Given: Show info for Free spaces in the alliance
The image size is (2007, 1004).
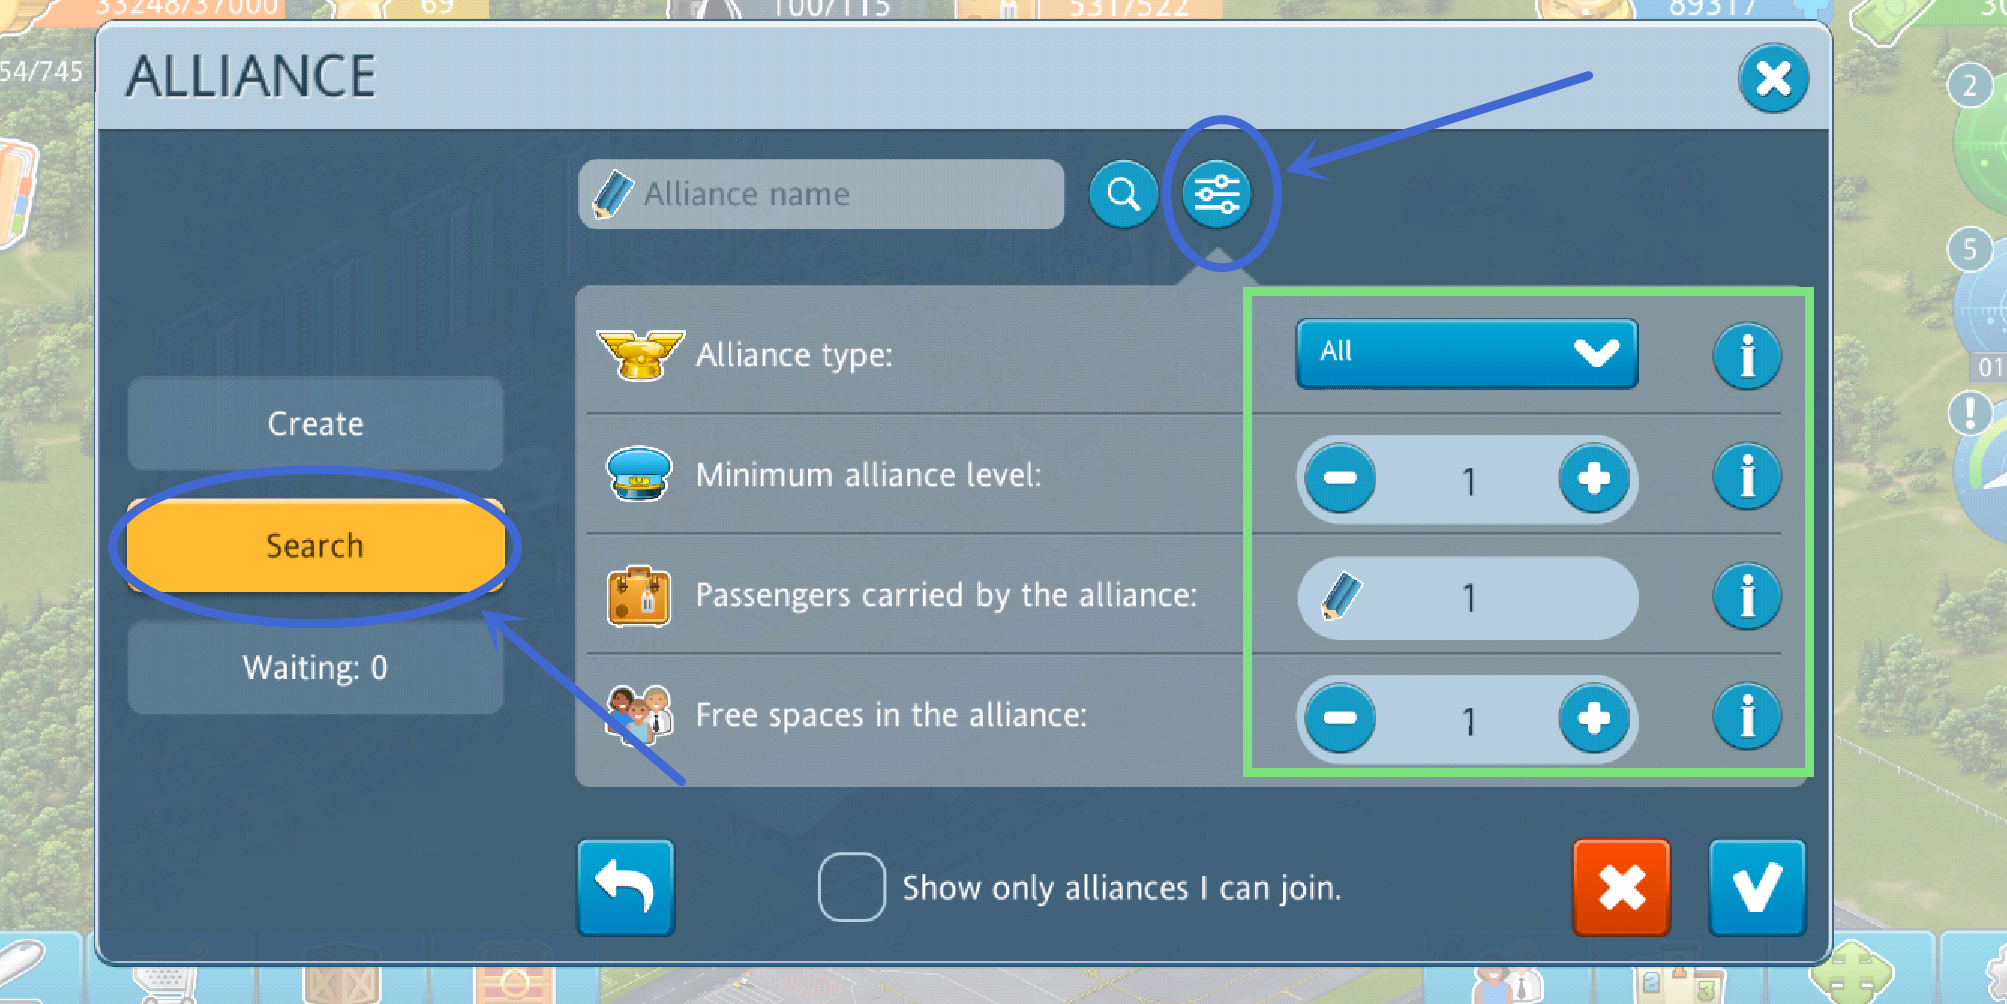Looking at the screenshot, I should click(x=1747, y=716).
